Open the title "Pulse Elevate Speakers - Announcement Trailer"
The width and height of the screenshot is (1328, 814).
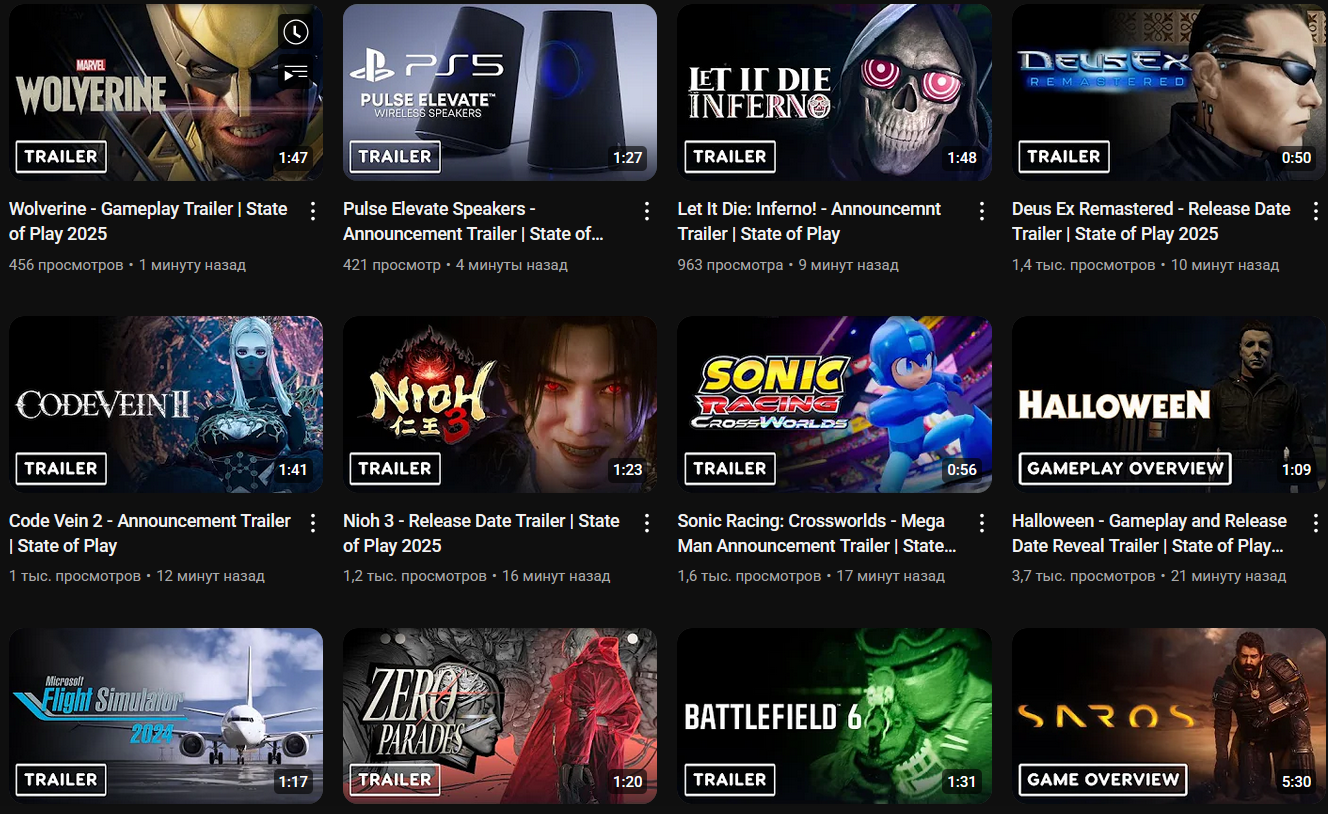[x=473, y=221]
